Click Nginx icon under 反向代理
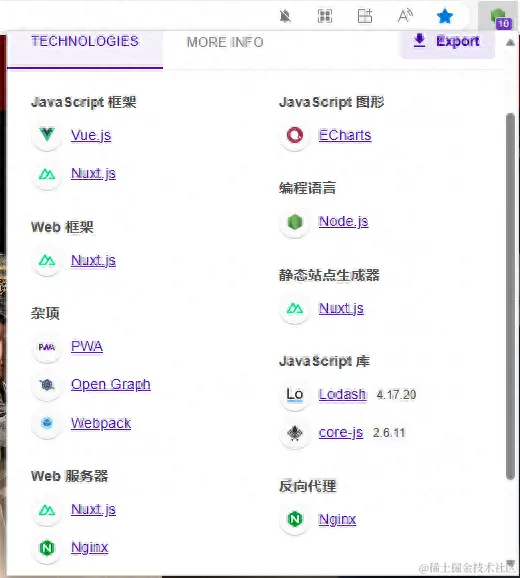520x578 pixels. (295, 519)
